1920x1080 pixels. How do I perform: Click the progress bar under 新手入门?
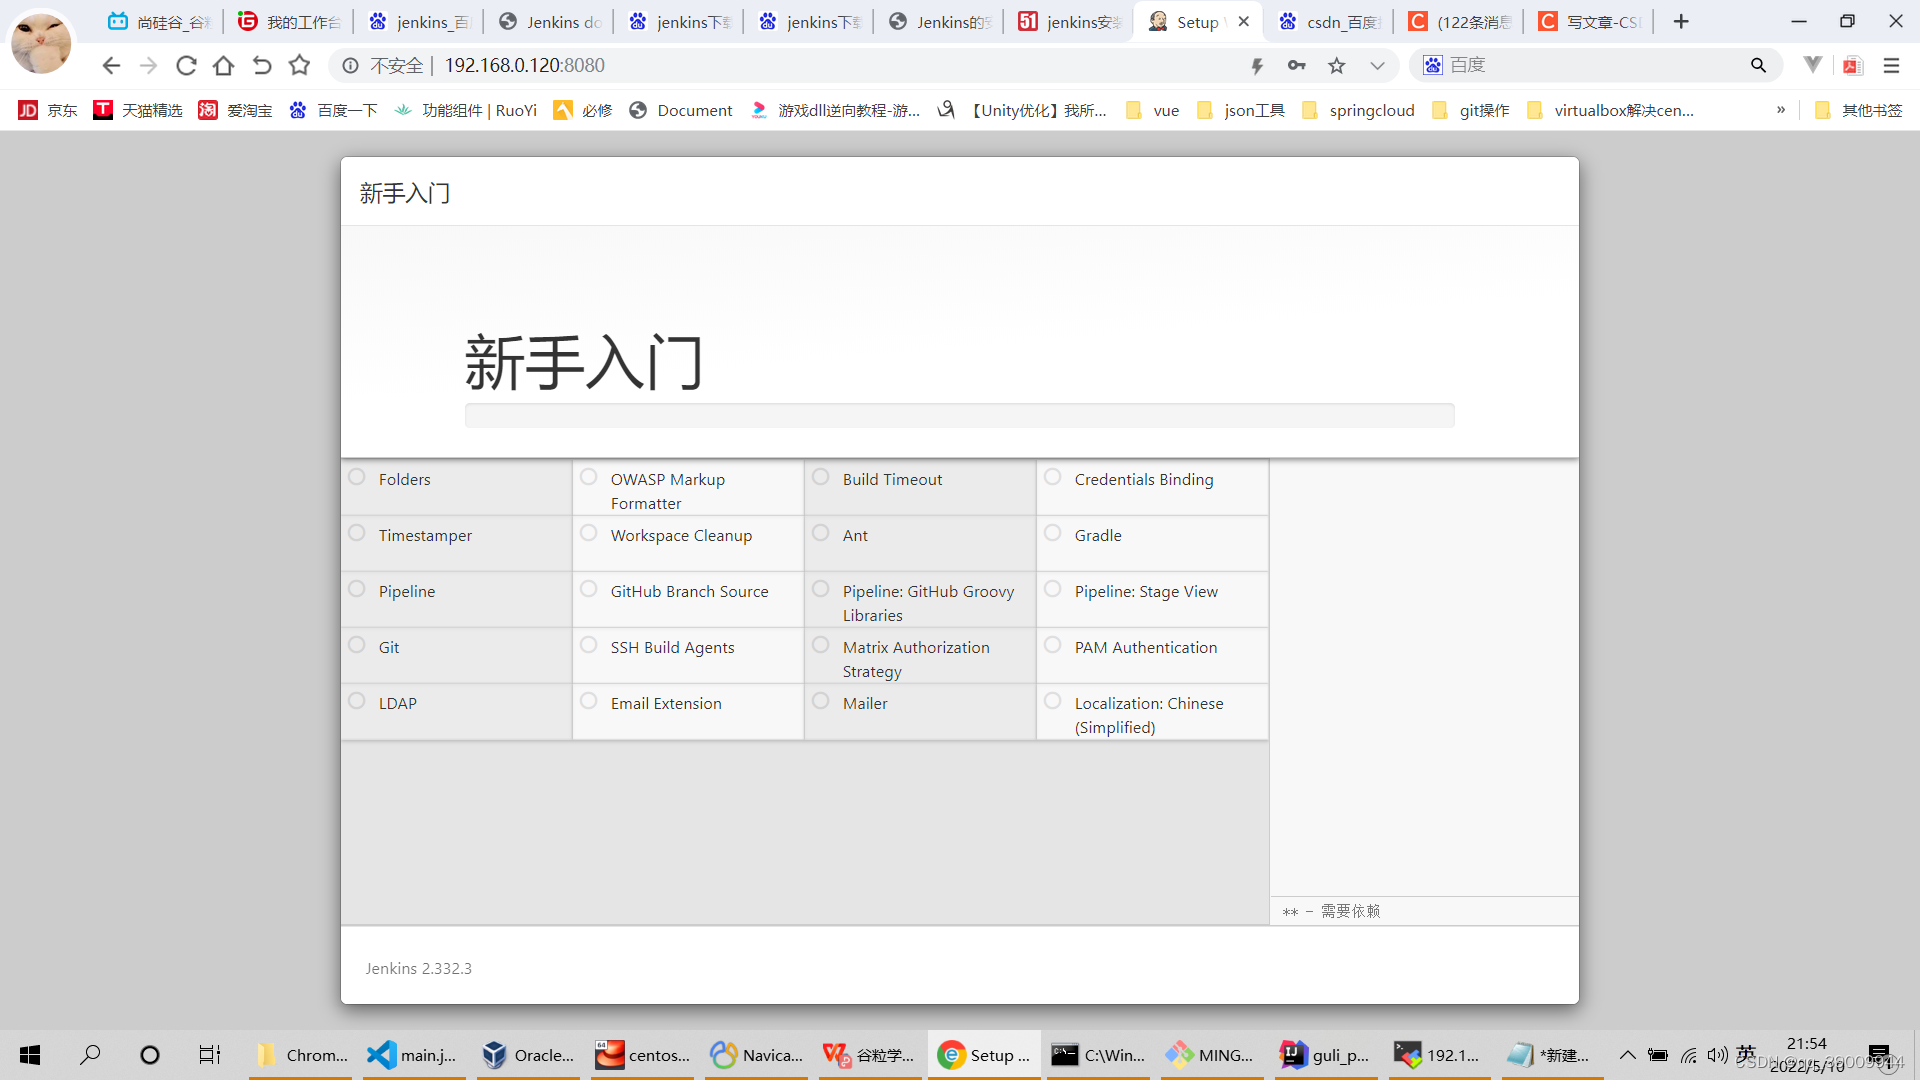[x=959, y=414]
